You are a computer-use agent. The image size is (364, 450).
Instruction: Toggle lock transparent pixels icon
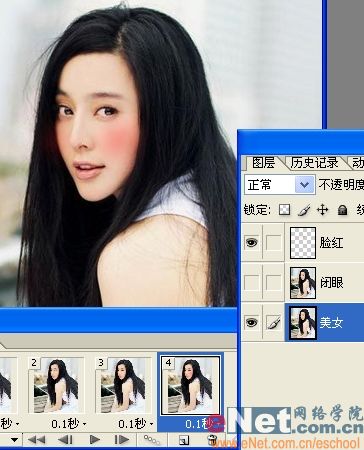tap(284, 210)
